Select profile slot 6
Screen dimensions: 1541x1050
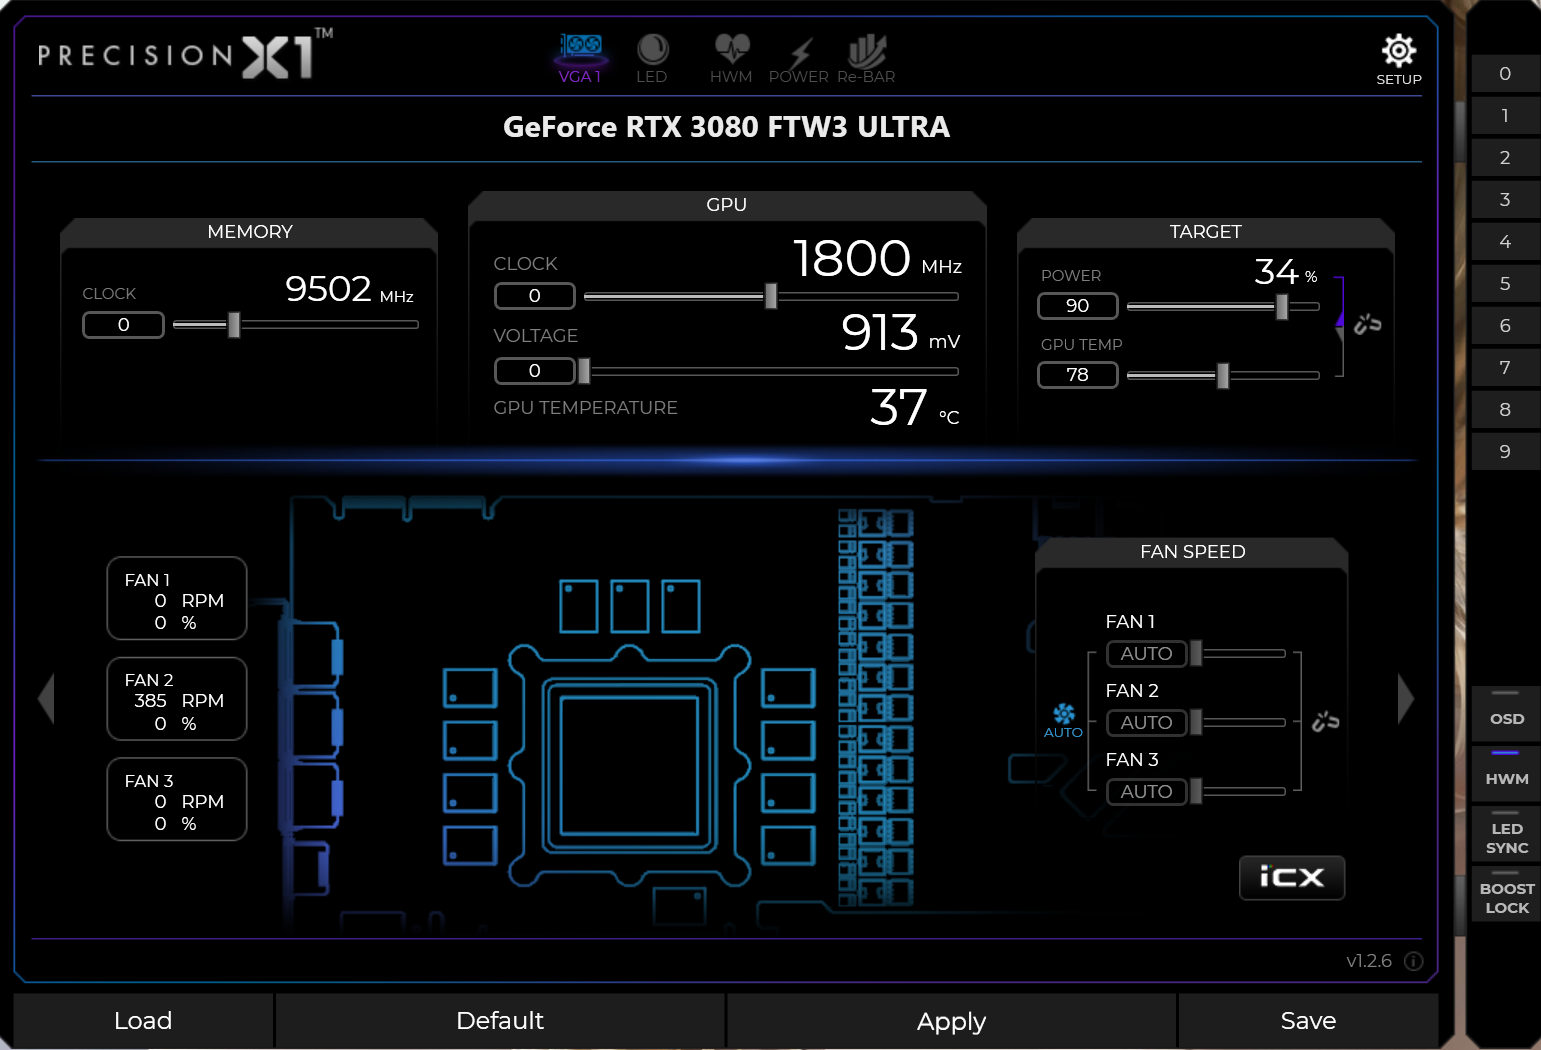point(1505,326)
